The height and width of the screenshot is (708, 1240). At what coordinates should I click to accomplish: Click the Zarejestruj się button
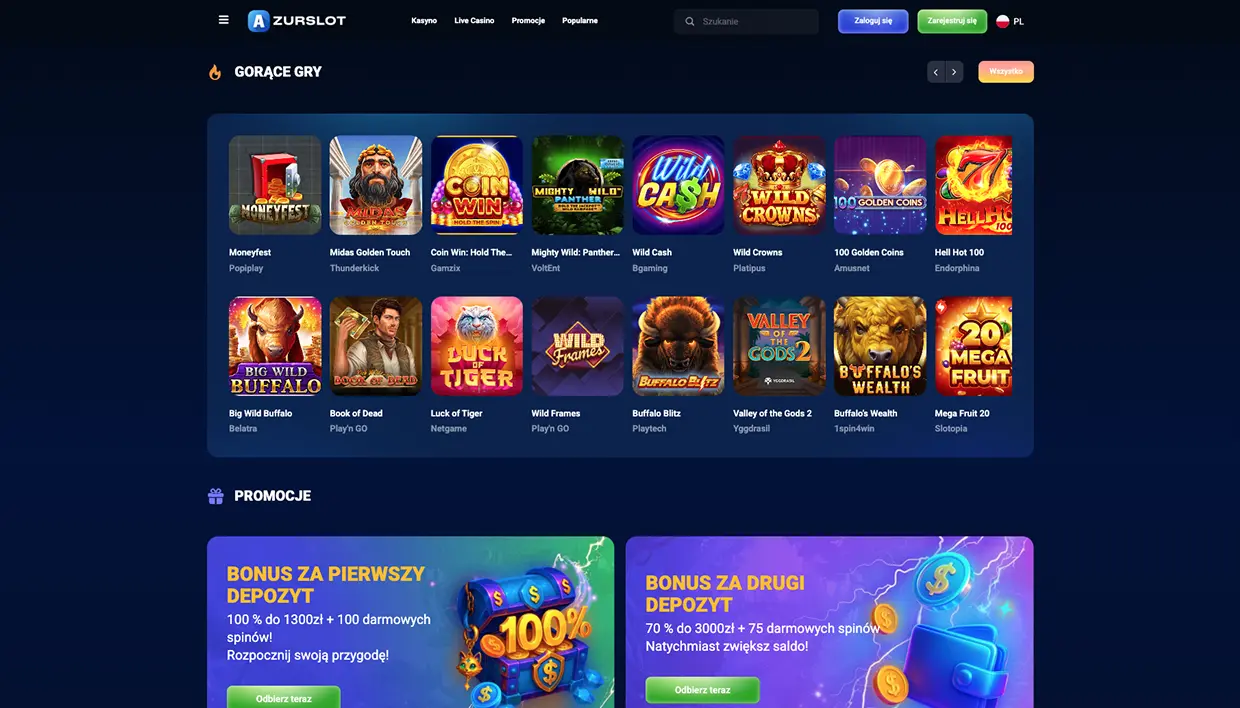click(952, 21)
